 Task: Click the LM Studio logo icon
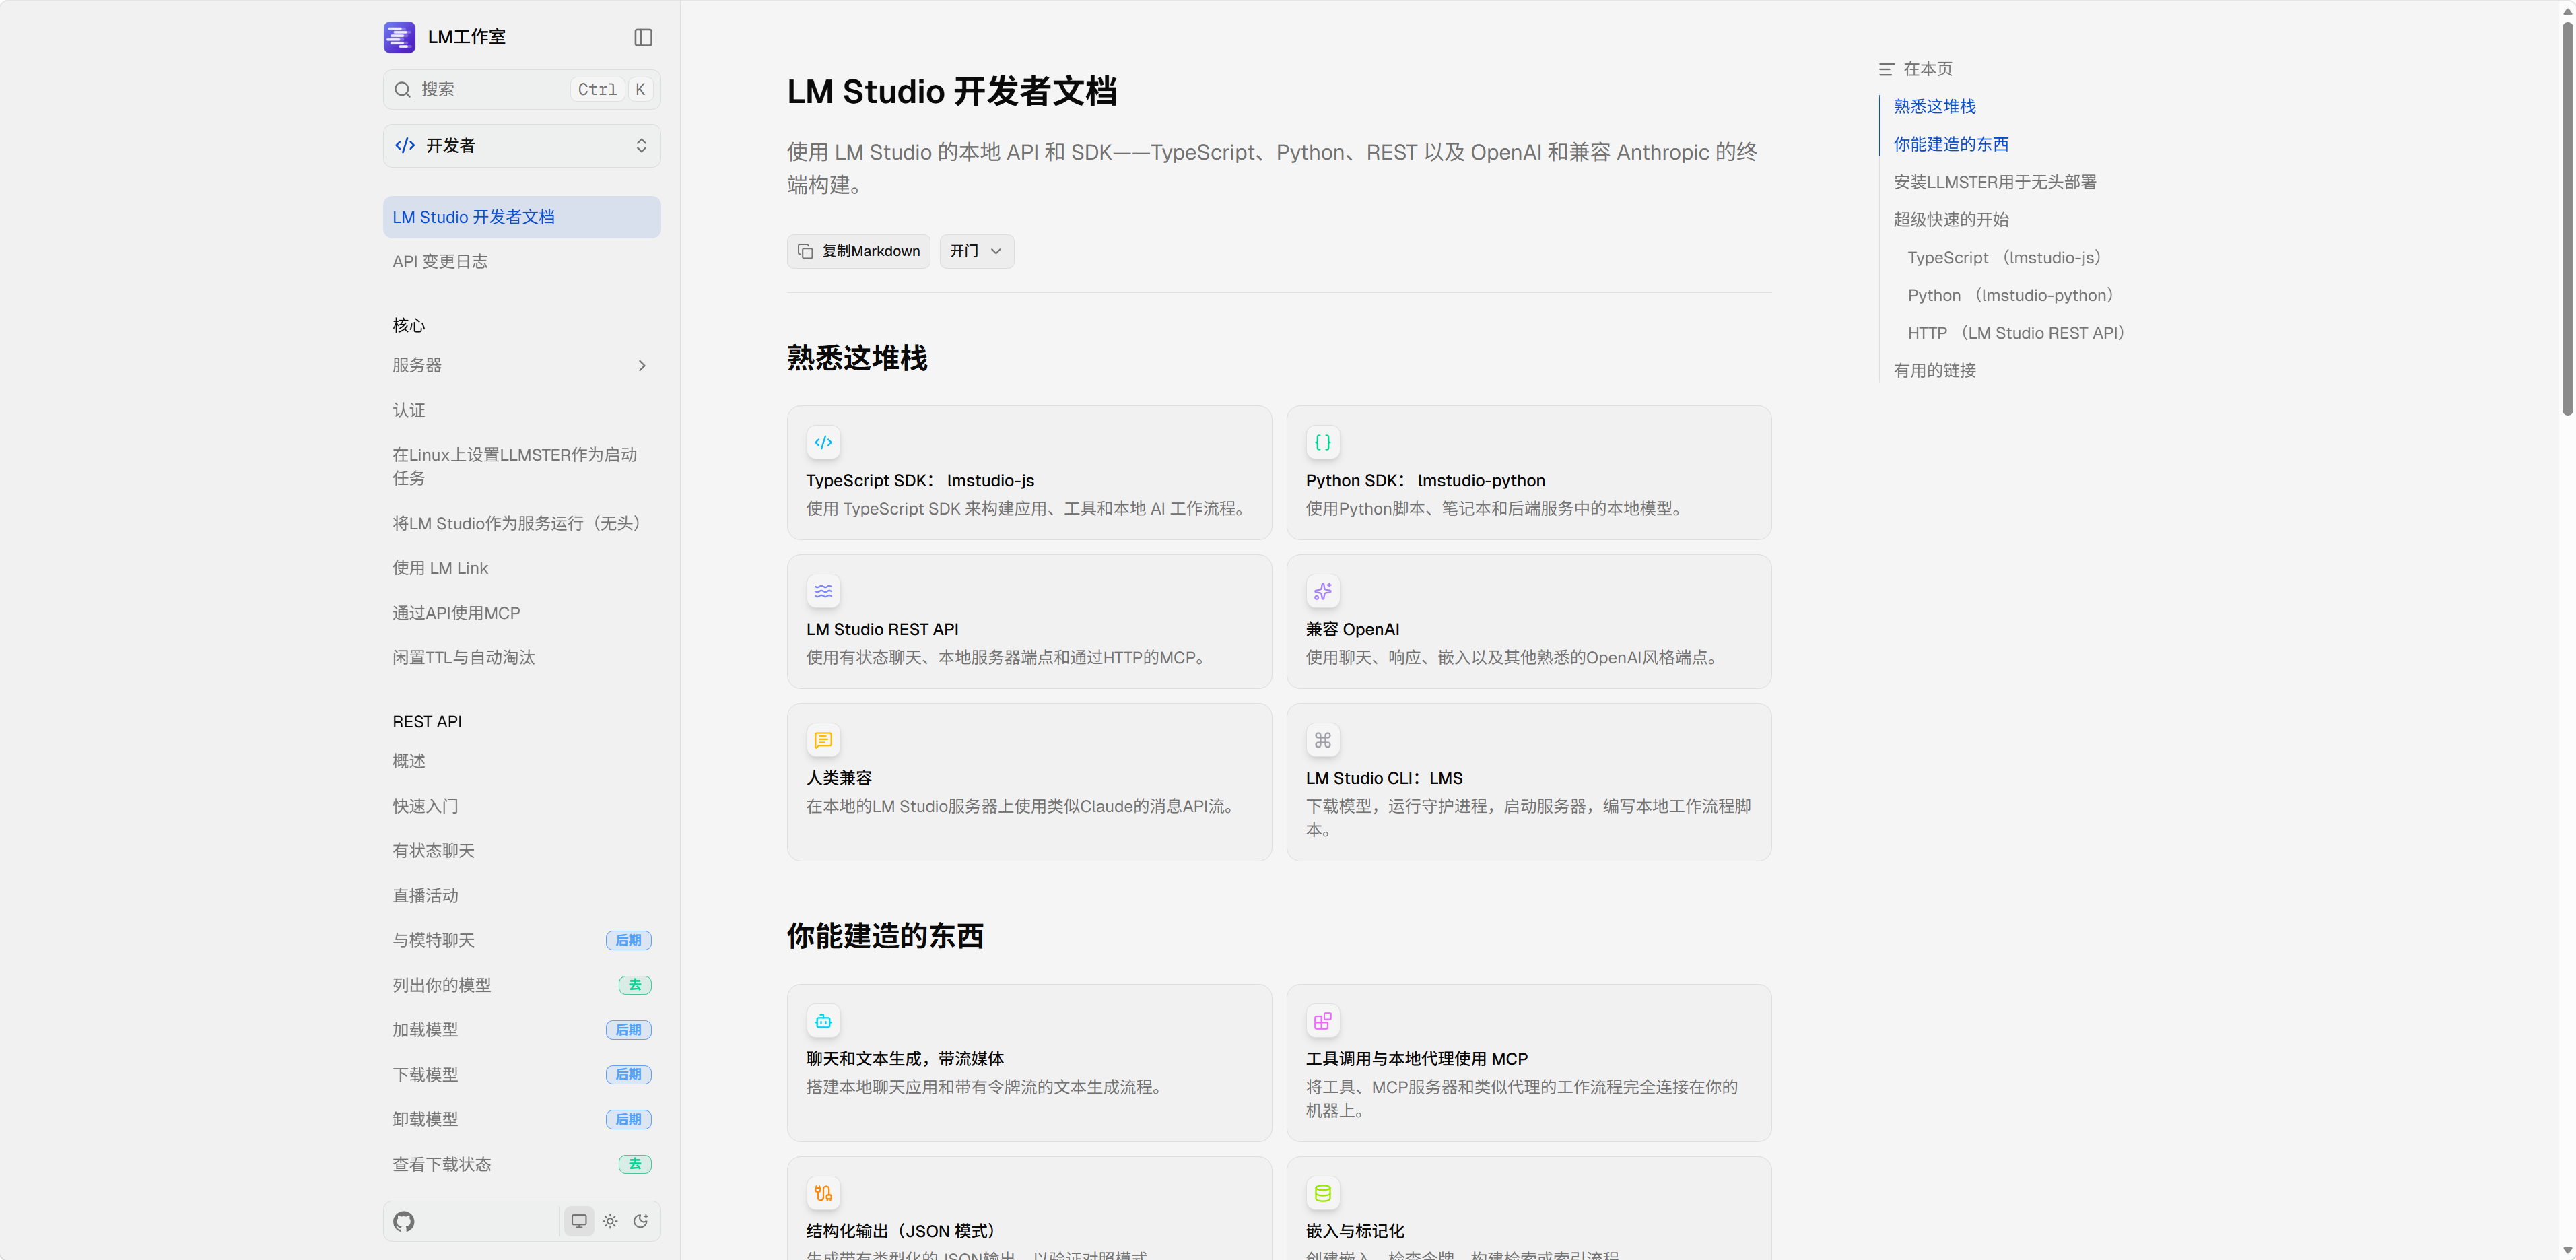[399, 37]
